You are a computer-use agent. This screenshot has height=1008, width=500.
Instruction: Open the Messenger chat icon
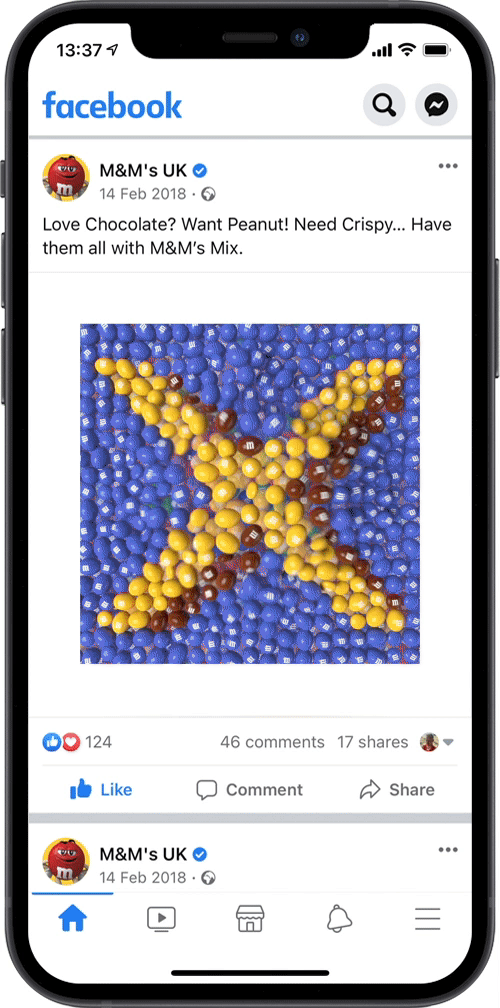point(436,105)
